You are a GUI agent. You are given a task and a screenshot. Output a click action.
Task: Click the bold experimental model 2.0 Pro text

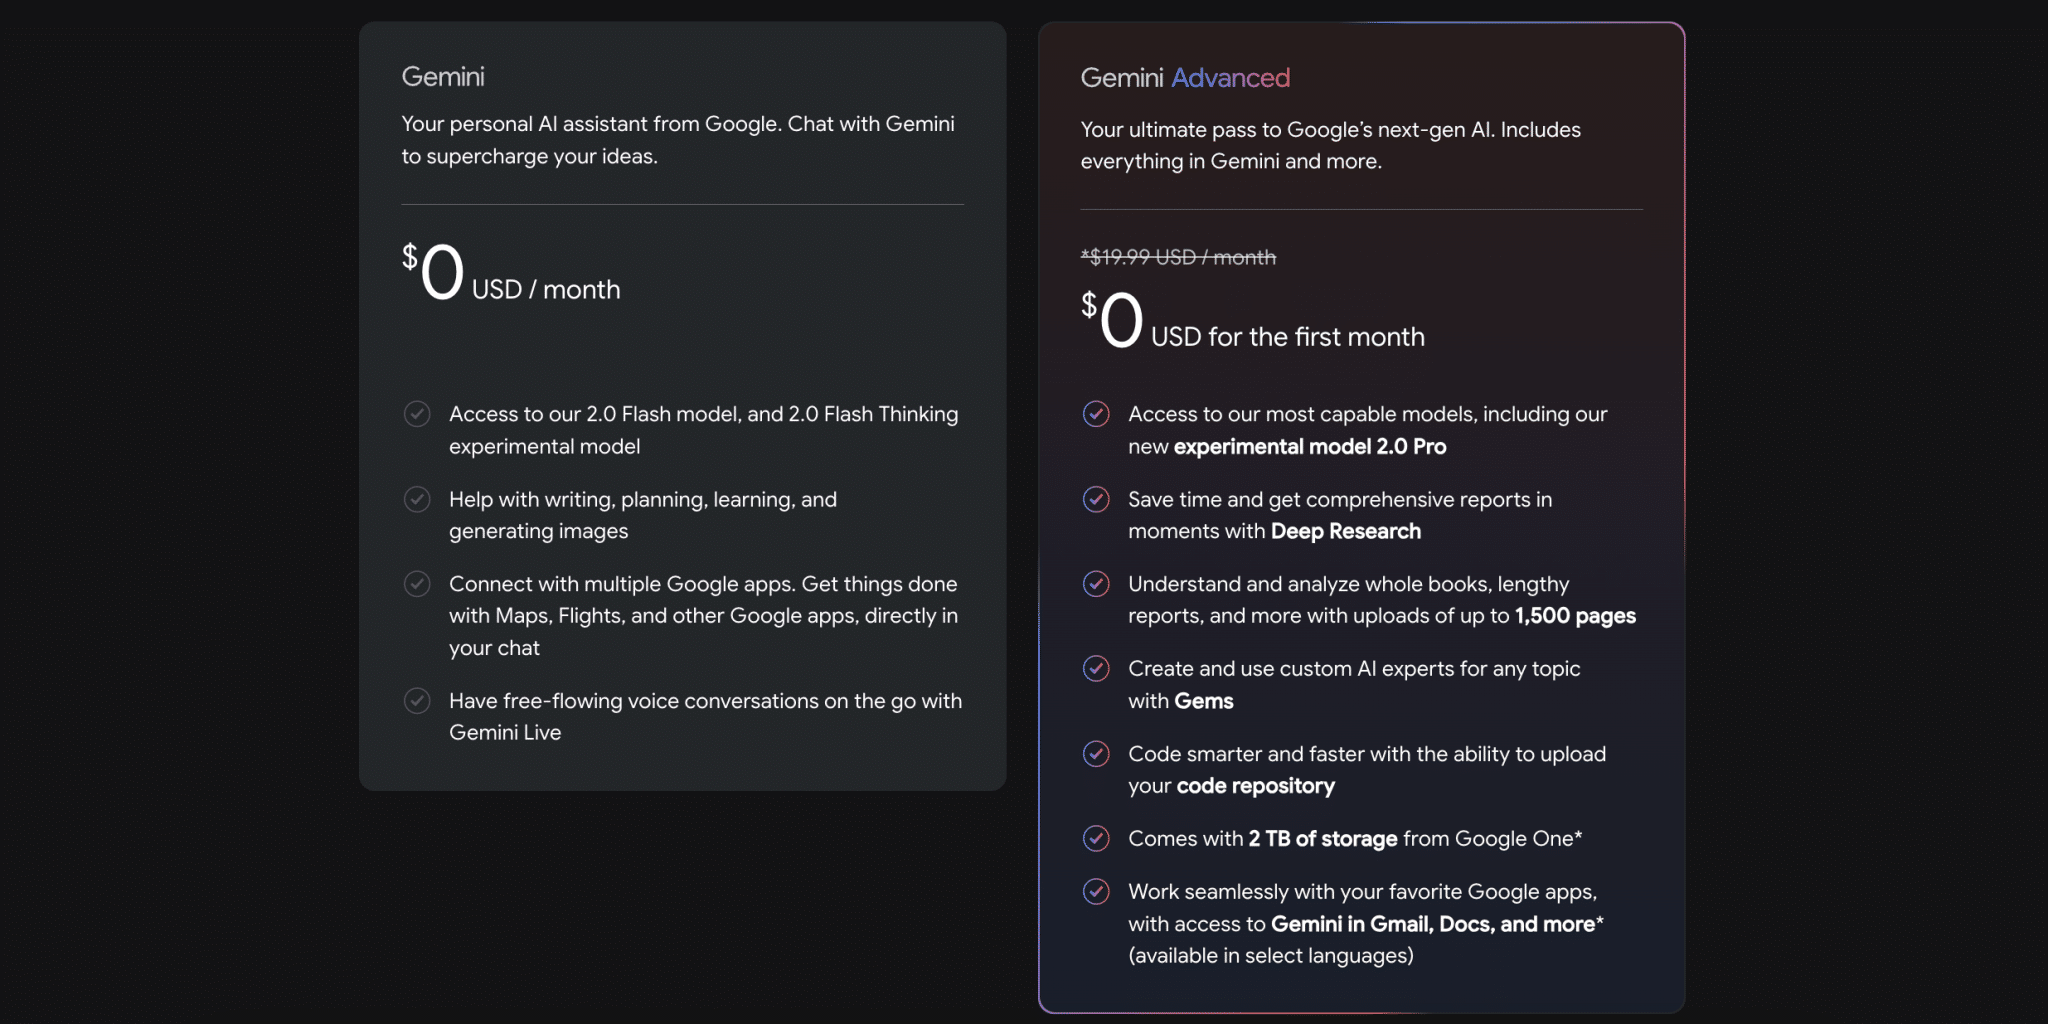pyautogui.click(x=1310, y=447)
